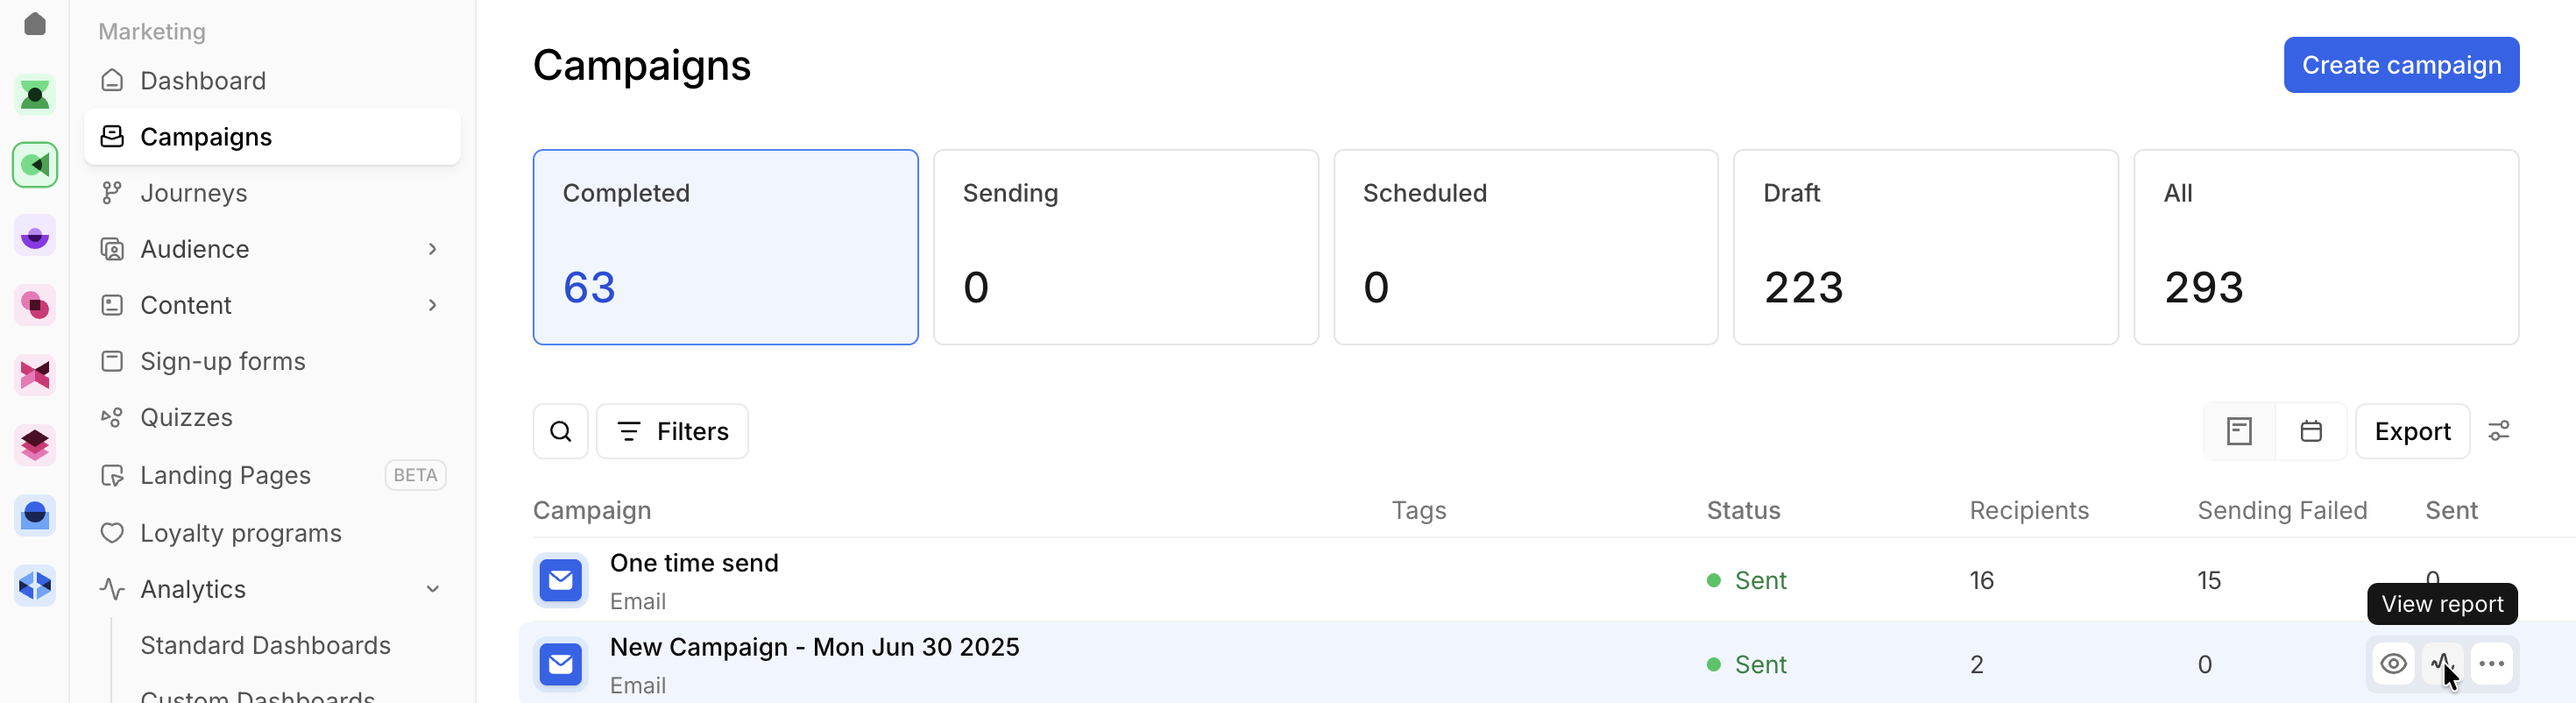Open Standard Dashboards under Analytics

click(x=265, y=645)
